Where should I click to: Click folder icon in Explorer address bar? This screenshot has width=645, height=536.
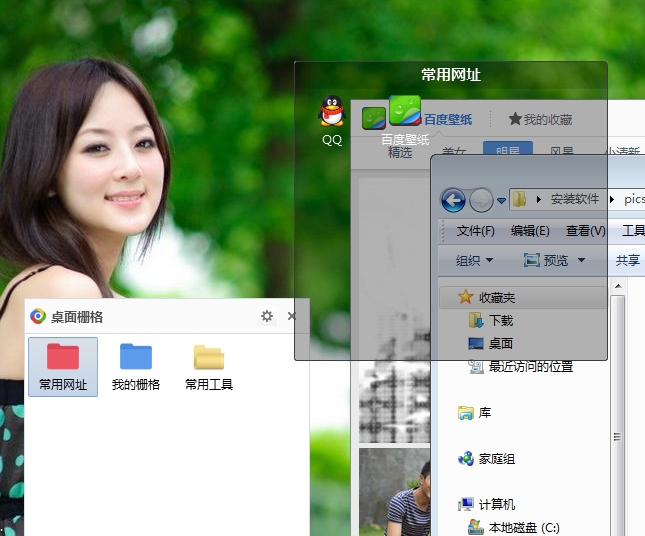pyautogui.click(x=520, y=200)
